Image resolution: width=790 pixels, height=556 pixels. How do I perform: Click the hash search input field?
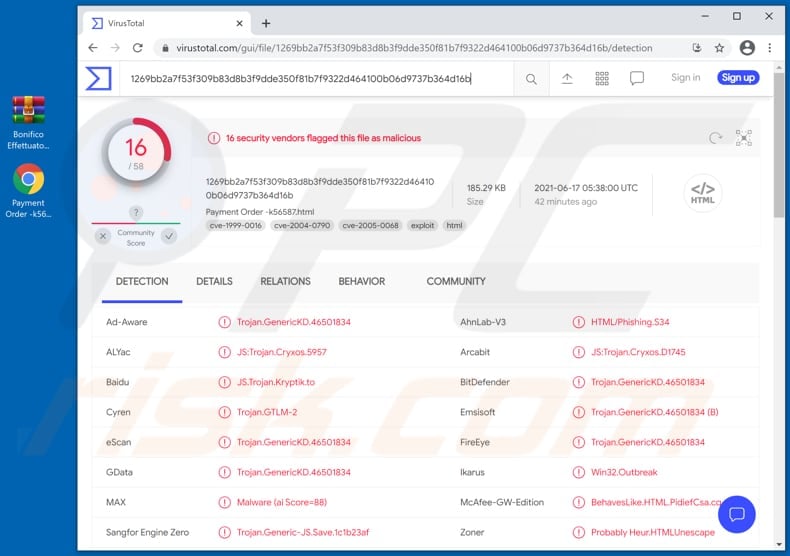click(x=316, y=79)
